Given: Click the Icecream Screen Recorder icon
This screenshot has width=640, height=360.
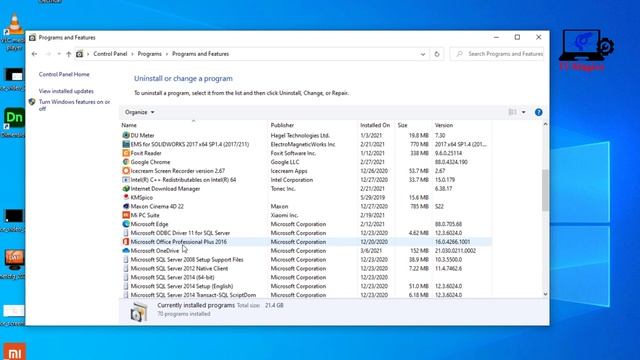Looking at the screenshot, I should (126, 171).
